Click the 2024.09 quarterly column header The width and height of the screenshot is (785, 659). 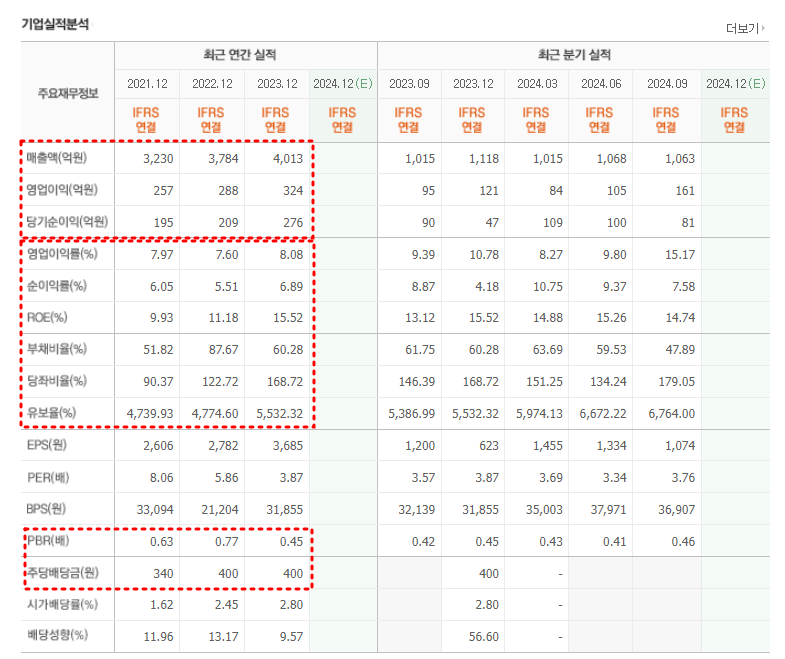pyautogui.click(x=667, y=84)
